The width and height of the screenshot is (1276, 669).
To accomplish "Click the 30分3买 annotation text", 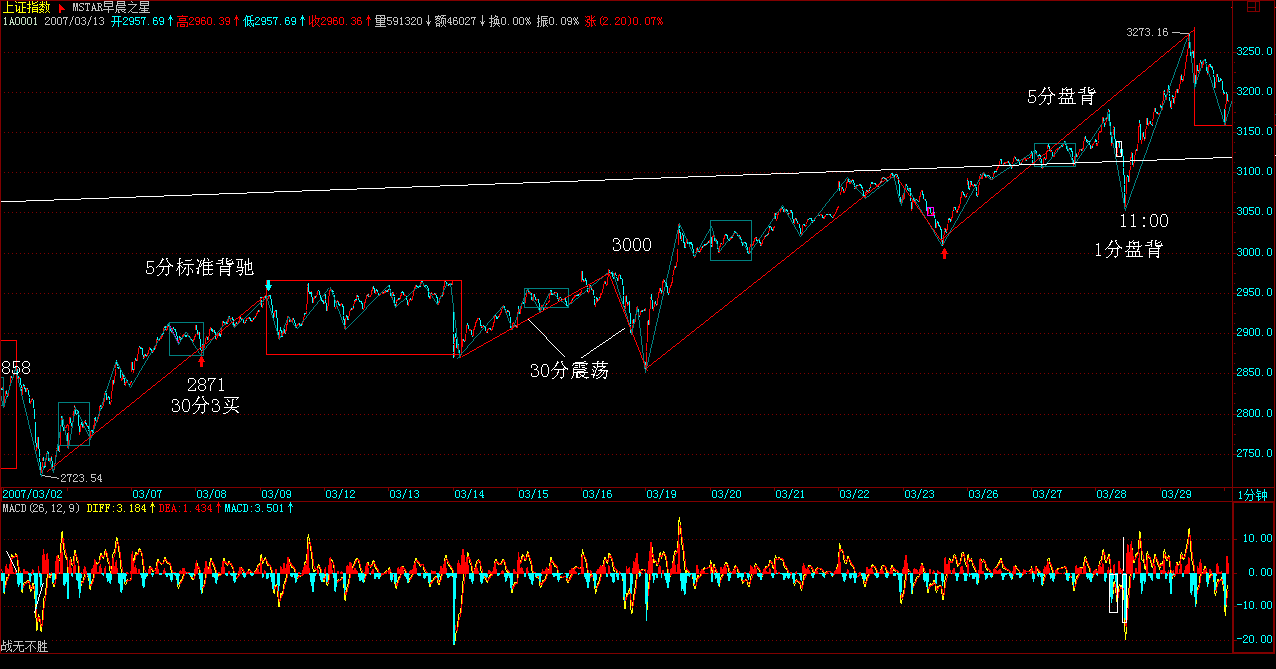I will [205, 405].
